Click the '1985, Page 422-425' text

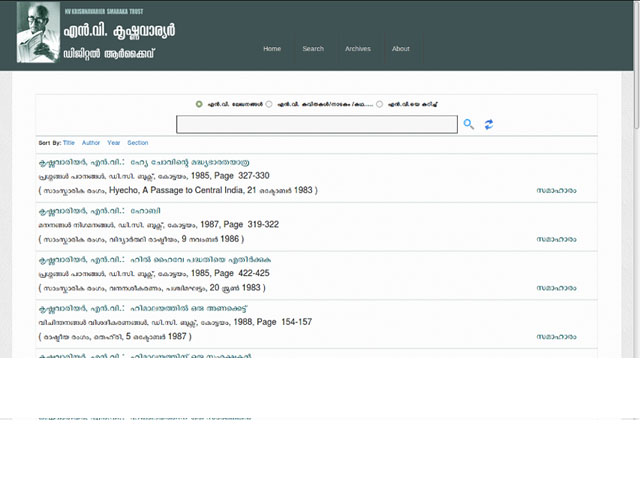[x=230, y=273]
